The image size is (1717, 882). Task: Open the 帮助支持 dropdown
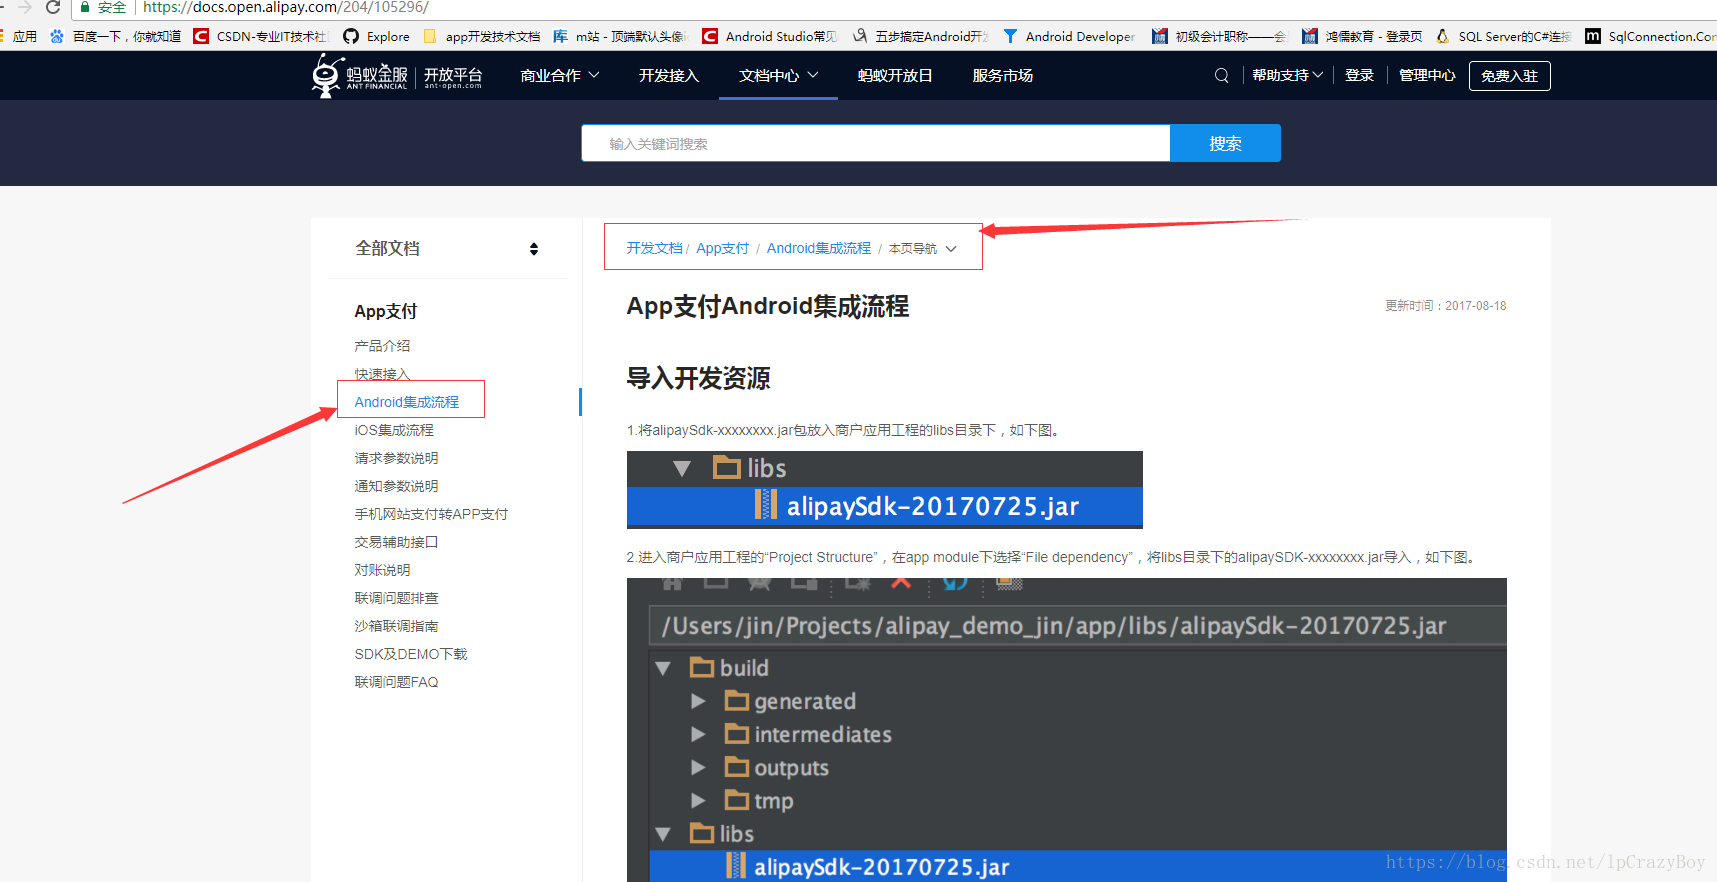coord(1288,75)
